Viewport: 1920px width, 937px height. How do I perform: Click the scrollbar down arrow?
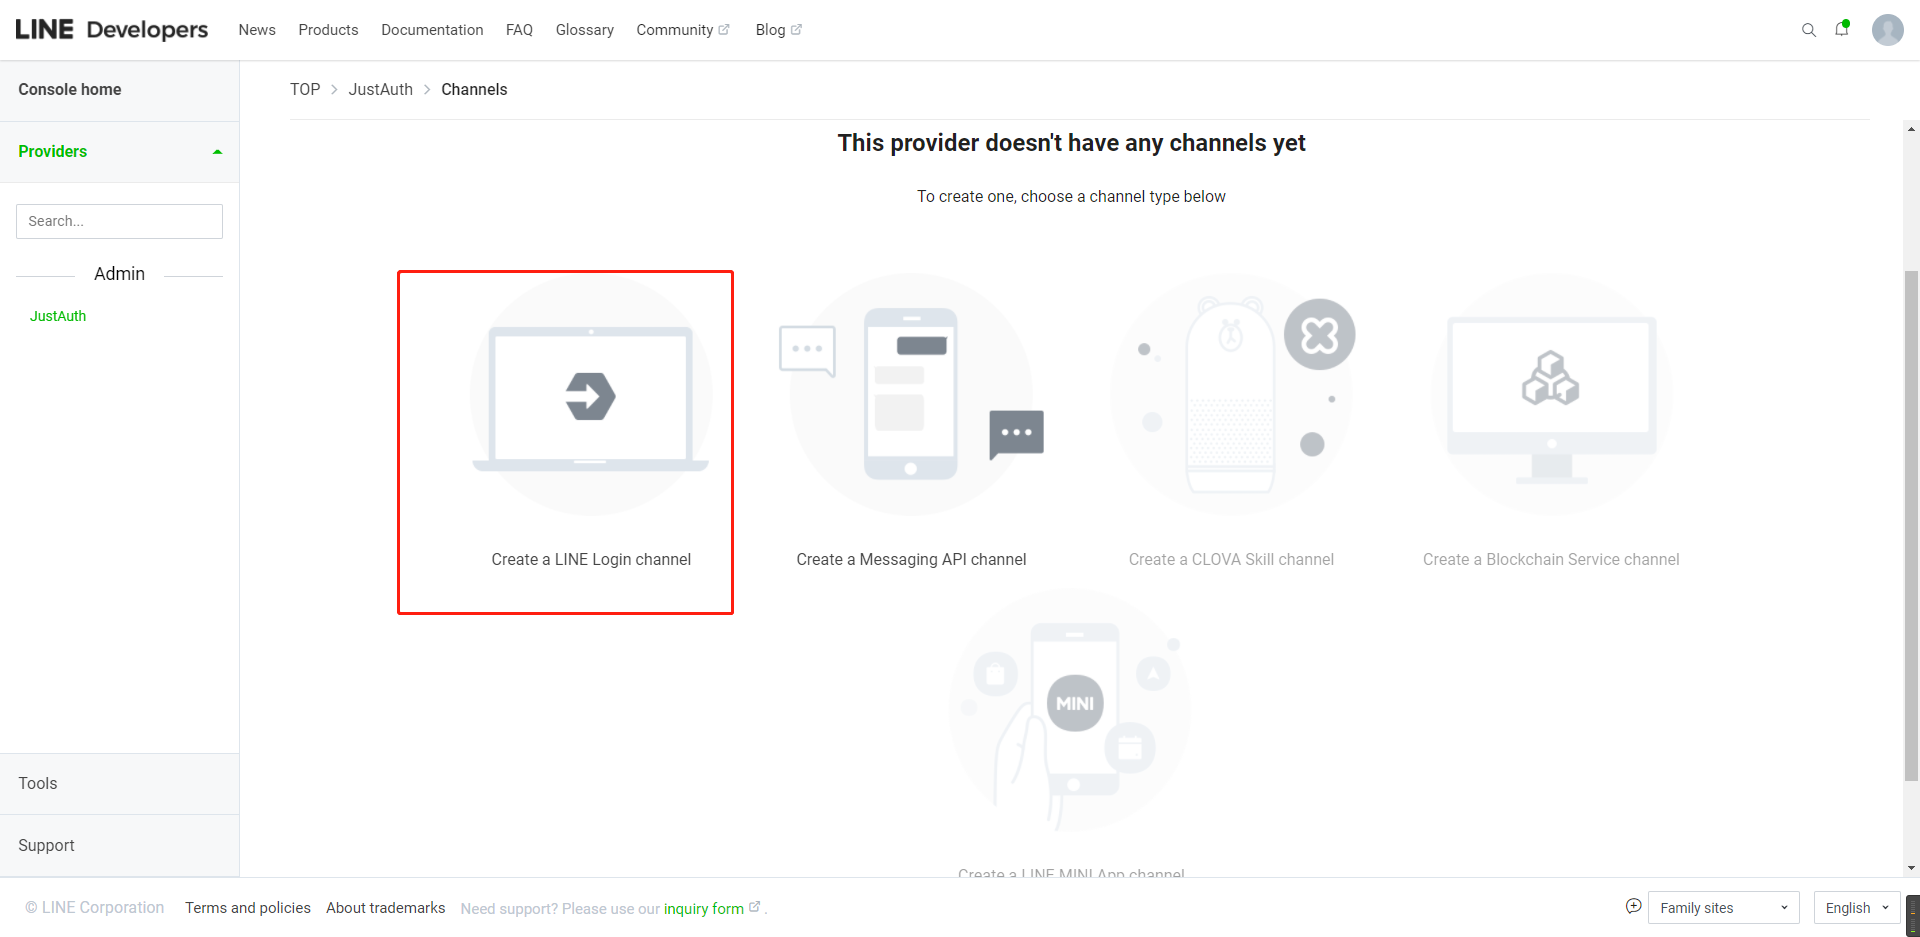tap(1912, 868)
